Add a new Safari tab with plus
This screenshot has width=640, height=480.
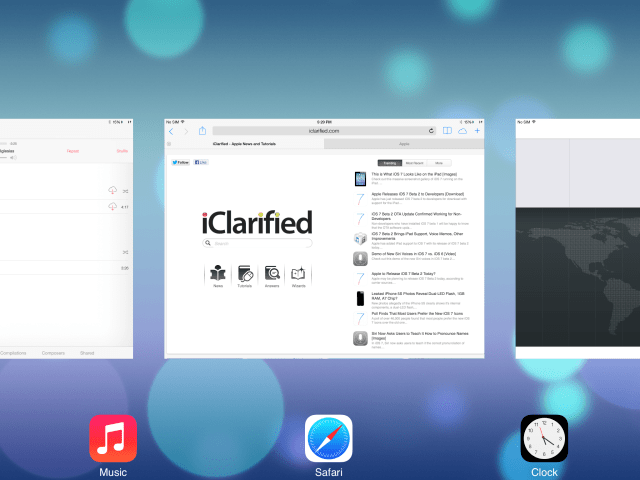pyautogui.click(x=477, y=131)
